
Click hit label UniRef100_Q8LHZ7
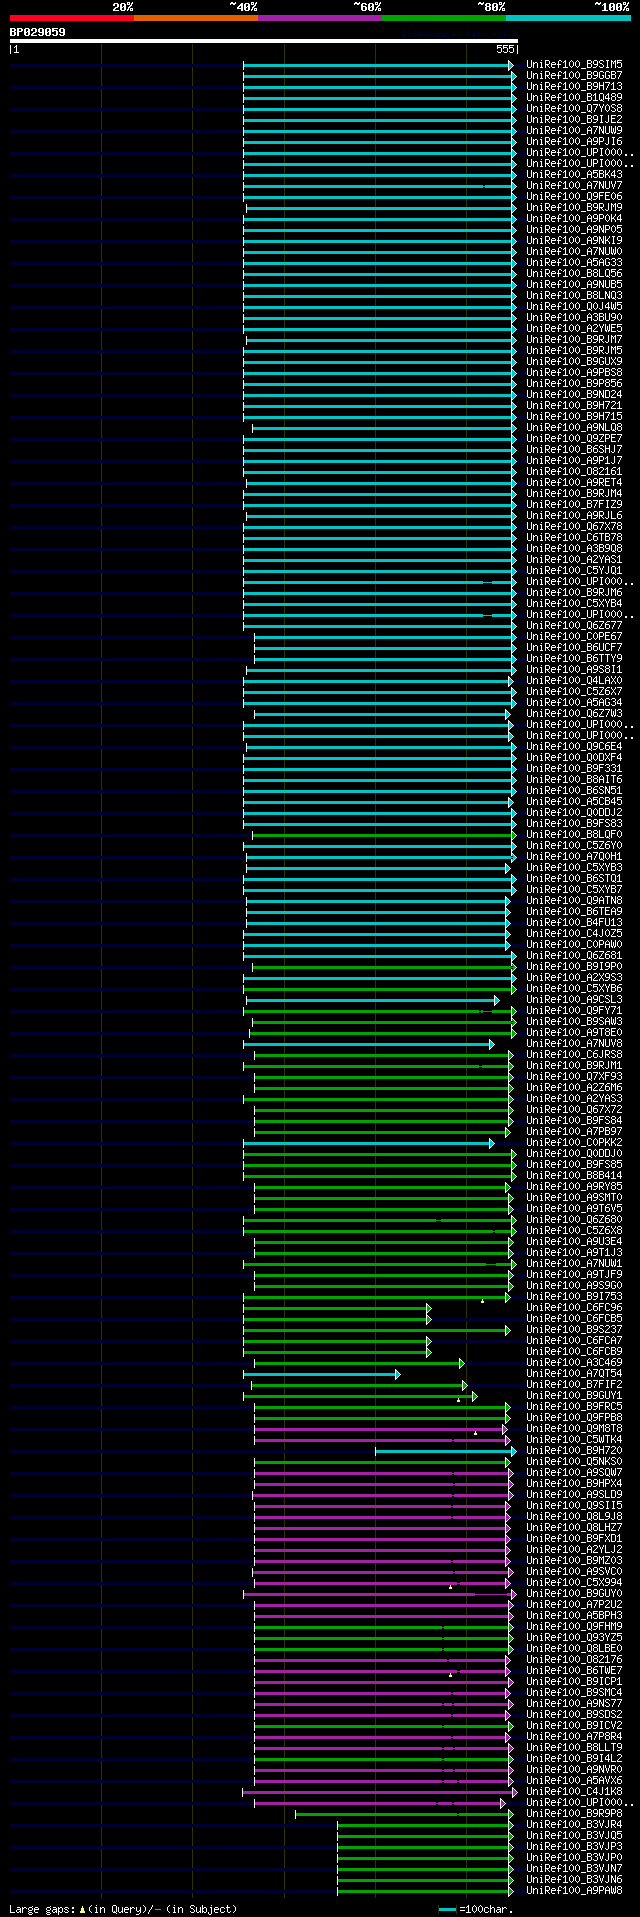tap(574, 1528)
